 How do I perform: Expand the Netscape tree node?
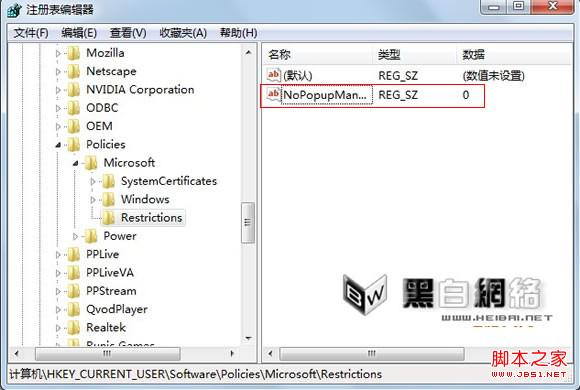[x=58, y=71]
